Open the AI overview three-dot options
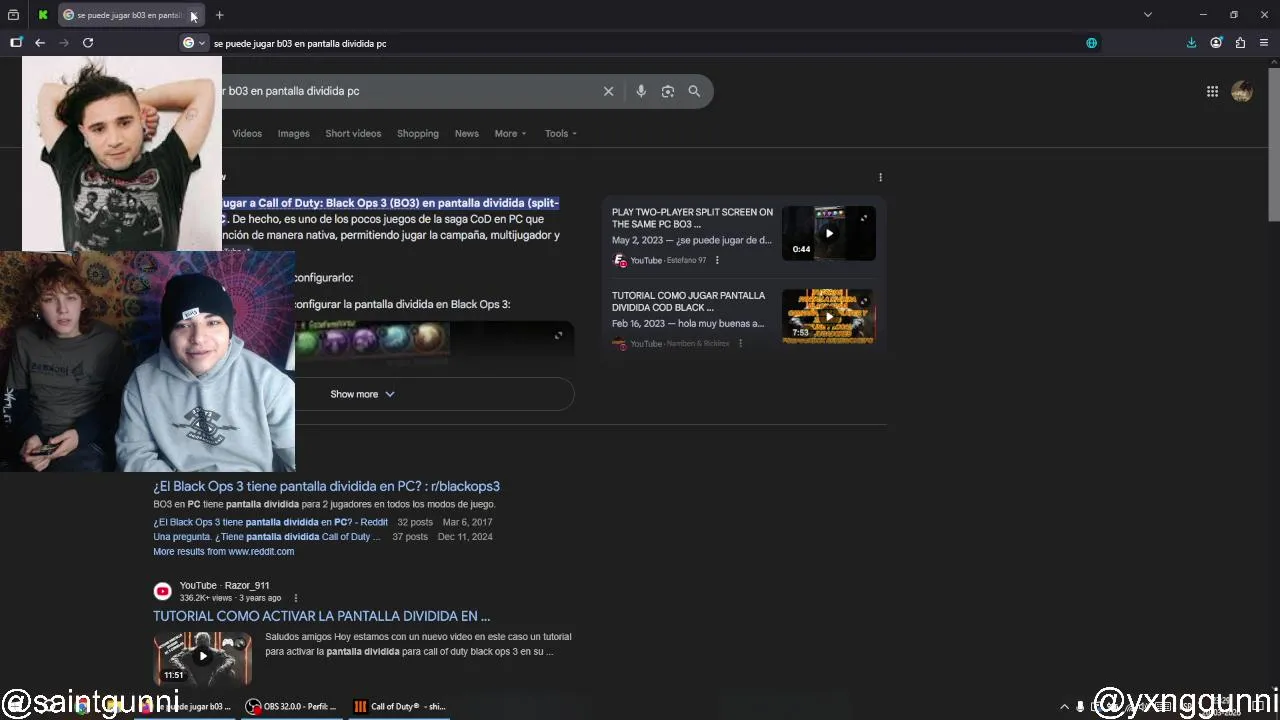Image resolution: width=1280 pixels, height=720 pixels. [880, 177]
